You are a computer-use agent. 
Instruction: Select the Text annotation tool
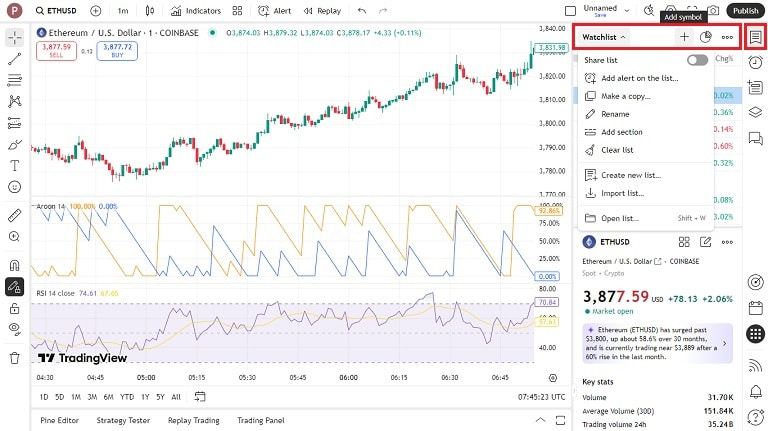pos(15,166)
